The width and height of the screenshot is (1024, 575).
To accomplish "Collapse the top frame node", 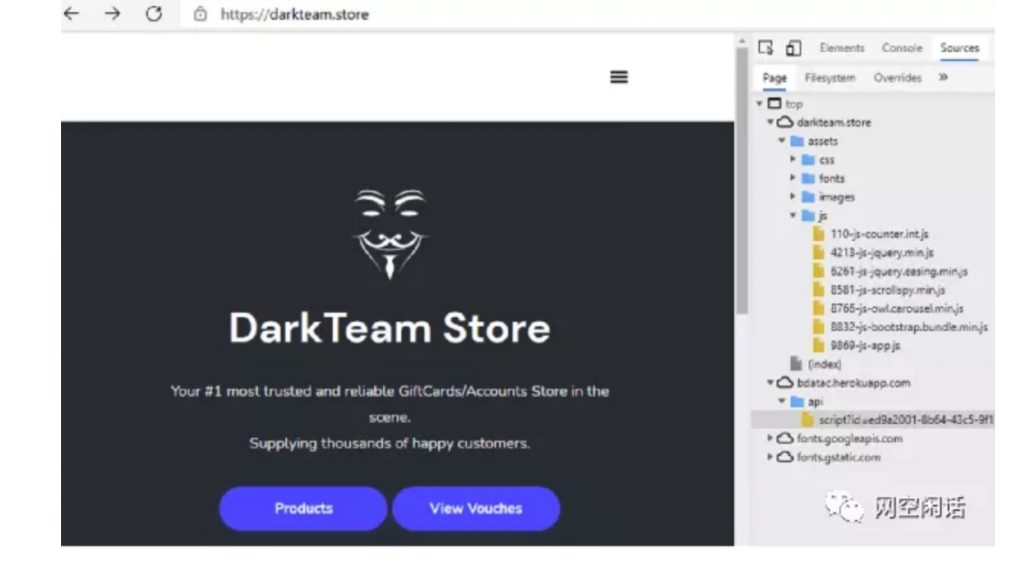I will pos(760,103).
